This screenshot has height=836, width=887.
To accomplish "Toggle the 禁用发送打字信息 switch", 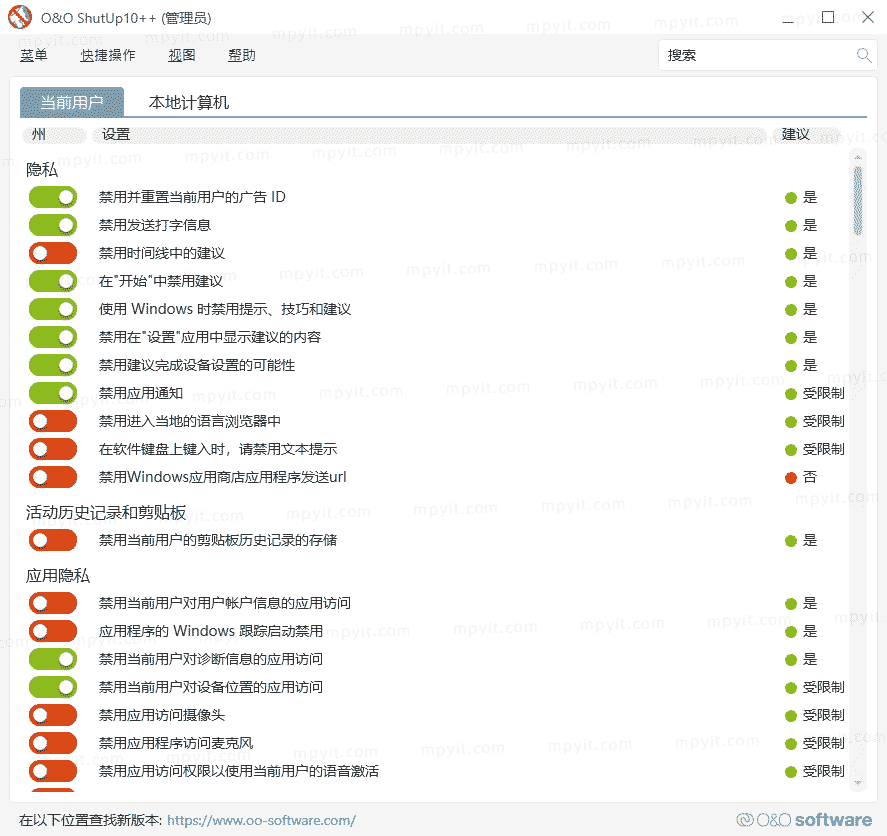I will pyautogui.click(x=53, y=225).
